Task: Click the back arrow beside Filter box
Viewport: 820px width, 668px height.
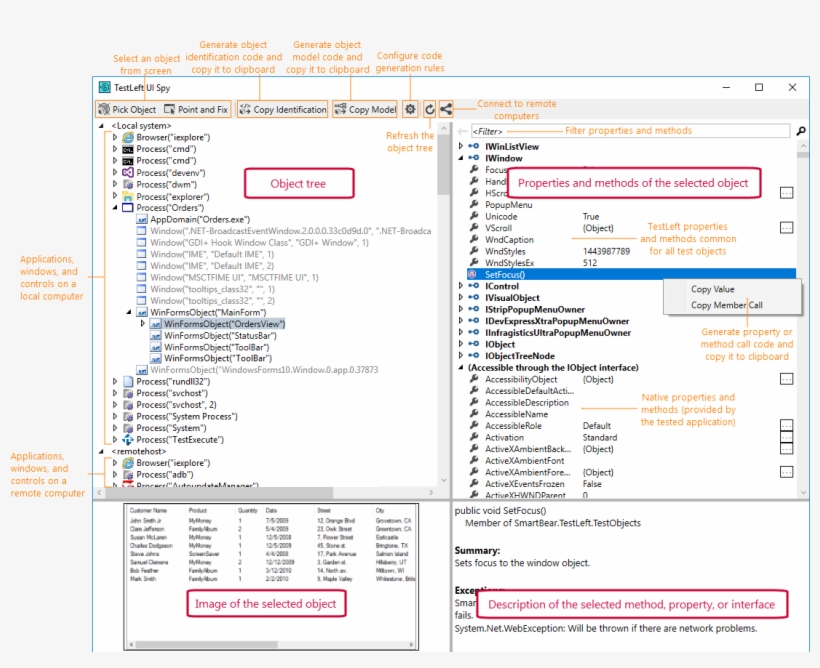Action: point(462,131)
